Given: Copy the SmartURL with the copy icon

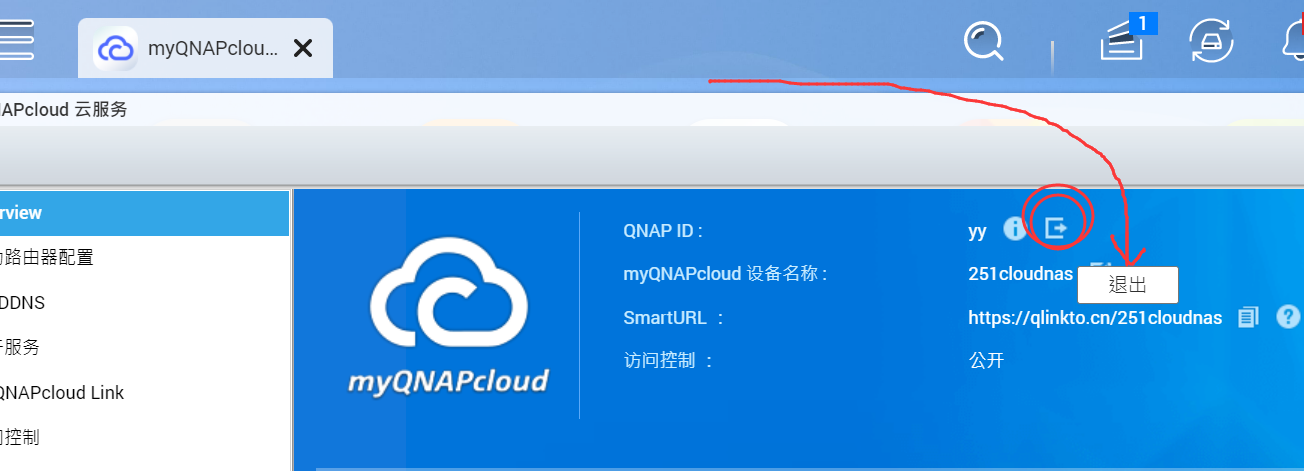Looking at the screenshot, I should [1248, 317].
